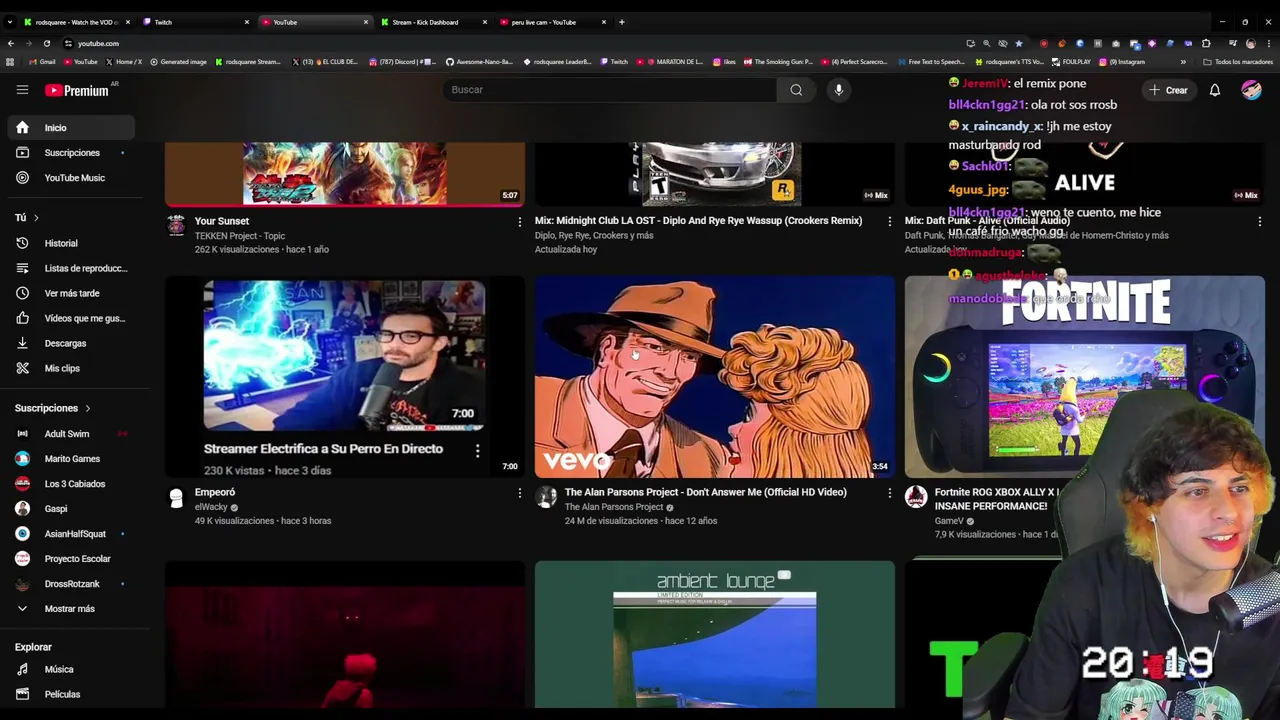Open YouTube Music in sidebar
Viewport: 1280px width, 720px height.
pyautogui.click(x=69, y=178)
